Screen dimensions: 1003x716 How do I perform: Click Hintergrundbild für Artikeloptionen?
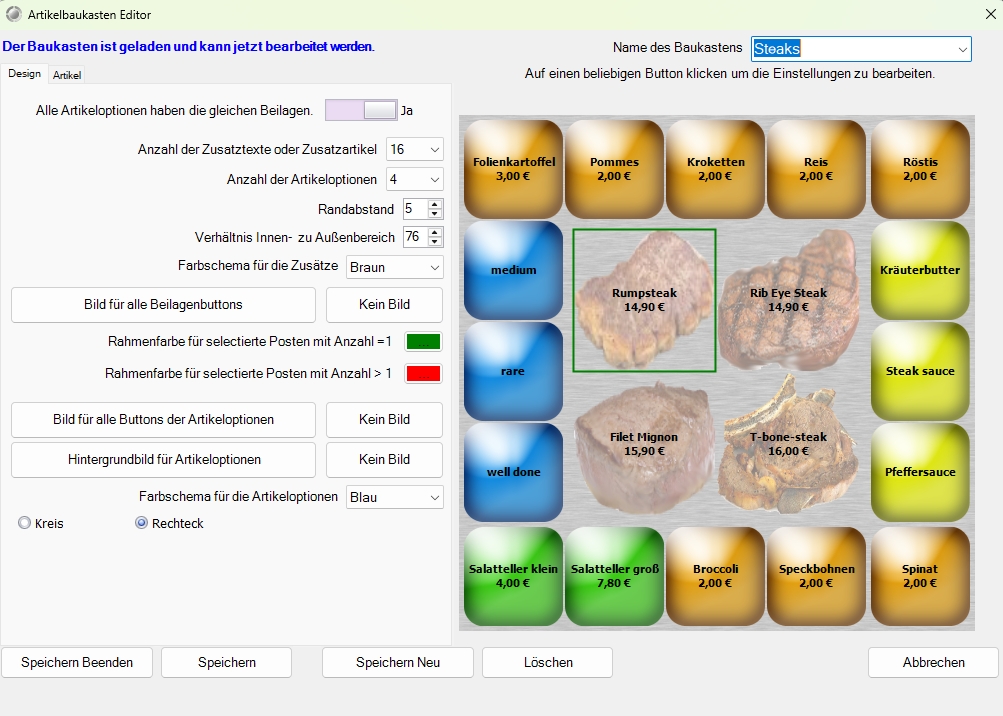click(x=163, y=459)
